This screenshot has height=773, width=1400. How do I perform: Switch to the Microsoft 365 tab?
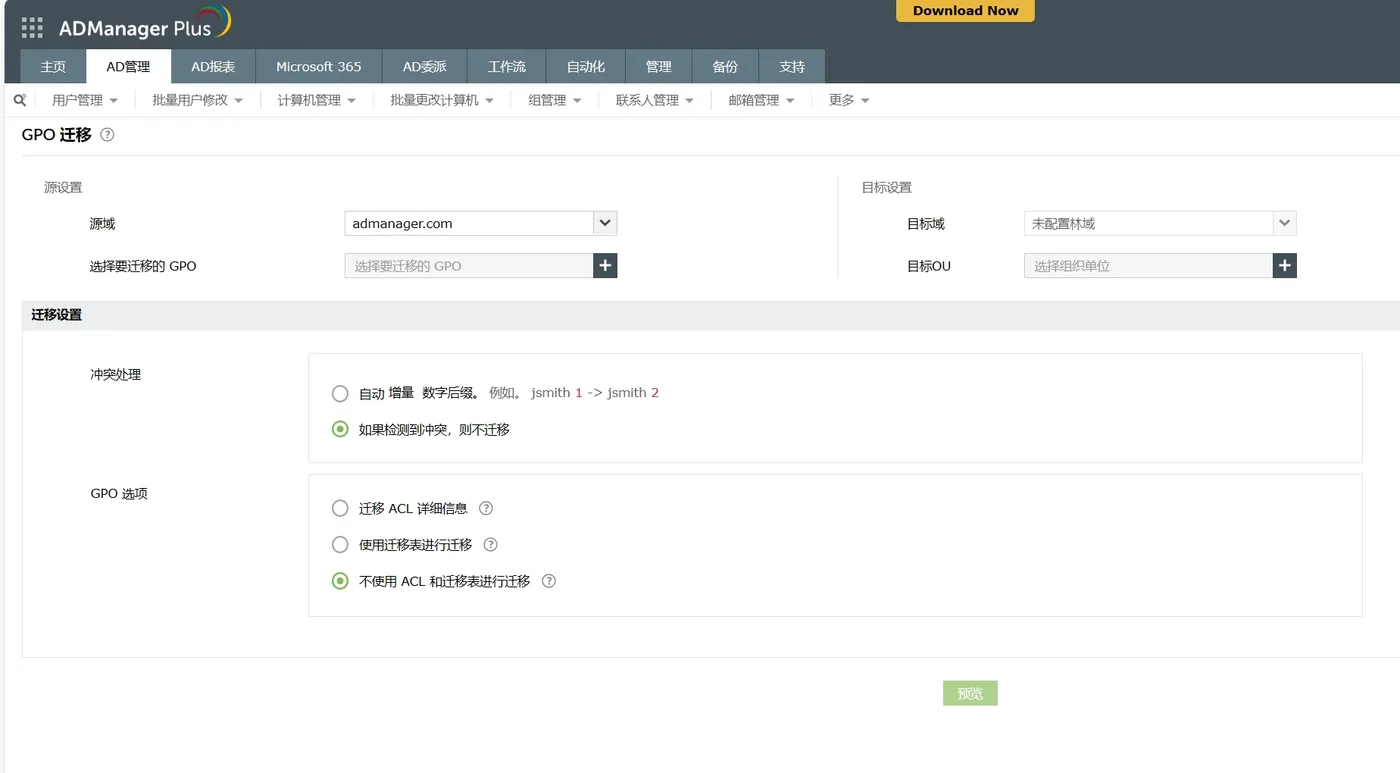point(318,66)
